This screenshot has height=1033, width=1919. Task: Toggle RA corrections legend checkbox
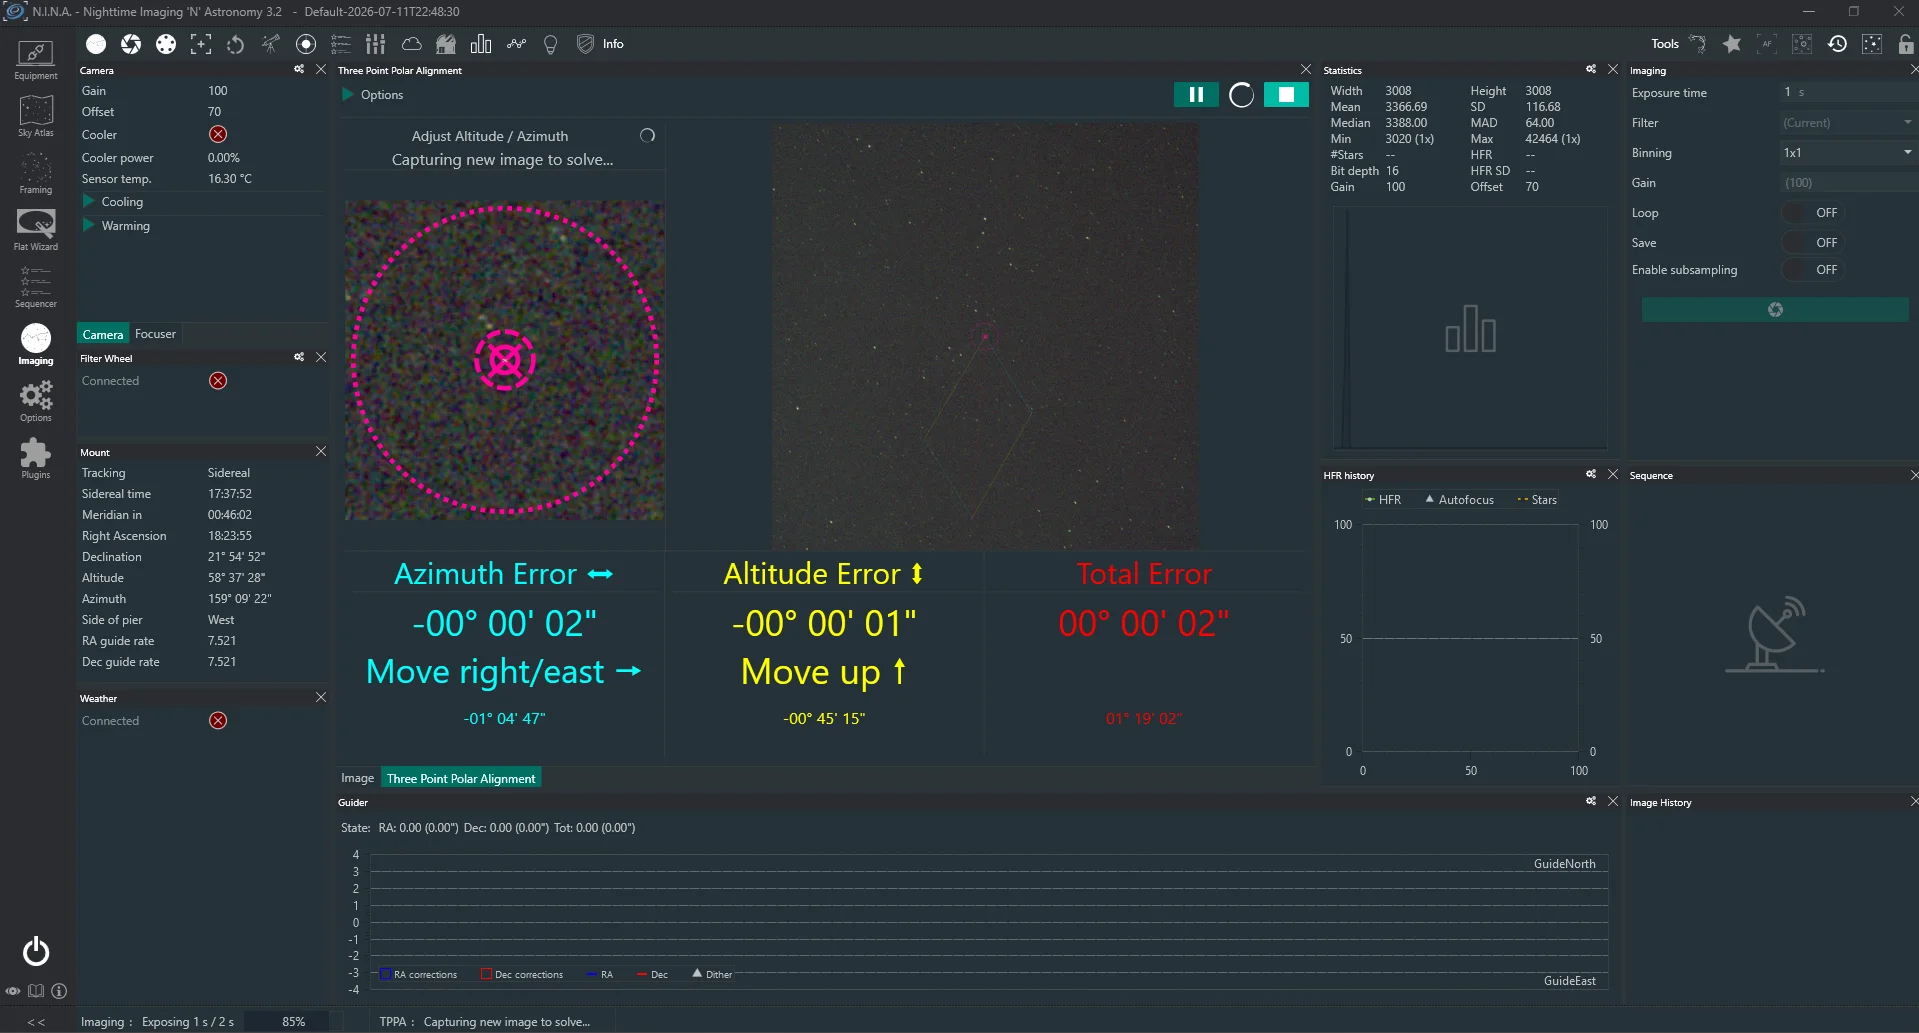tap(385, 974)
